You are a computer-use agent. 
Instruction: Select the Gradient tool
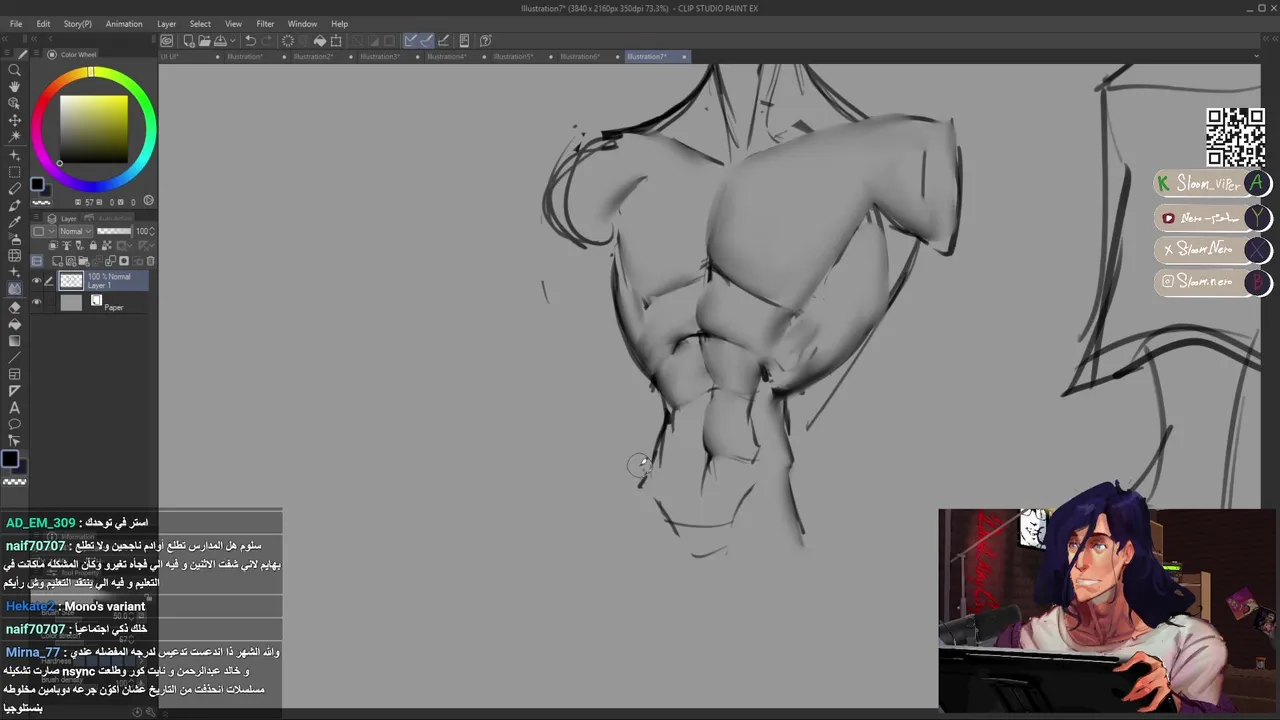(x=14, y=341)
